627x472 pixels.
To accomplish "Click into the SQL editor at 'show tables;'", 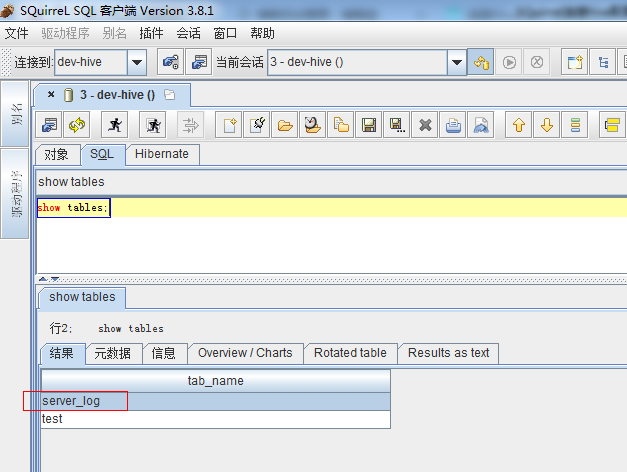I will (x=73, y=208).
